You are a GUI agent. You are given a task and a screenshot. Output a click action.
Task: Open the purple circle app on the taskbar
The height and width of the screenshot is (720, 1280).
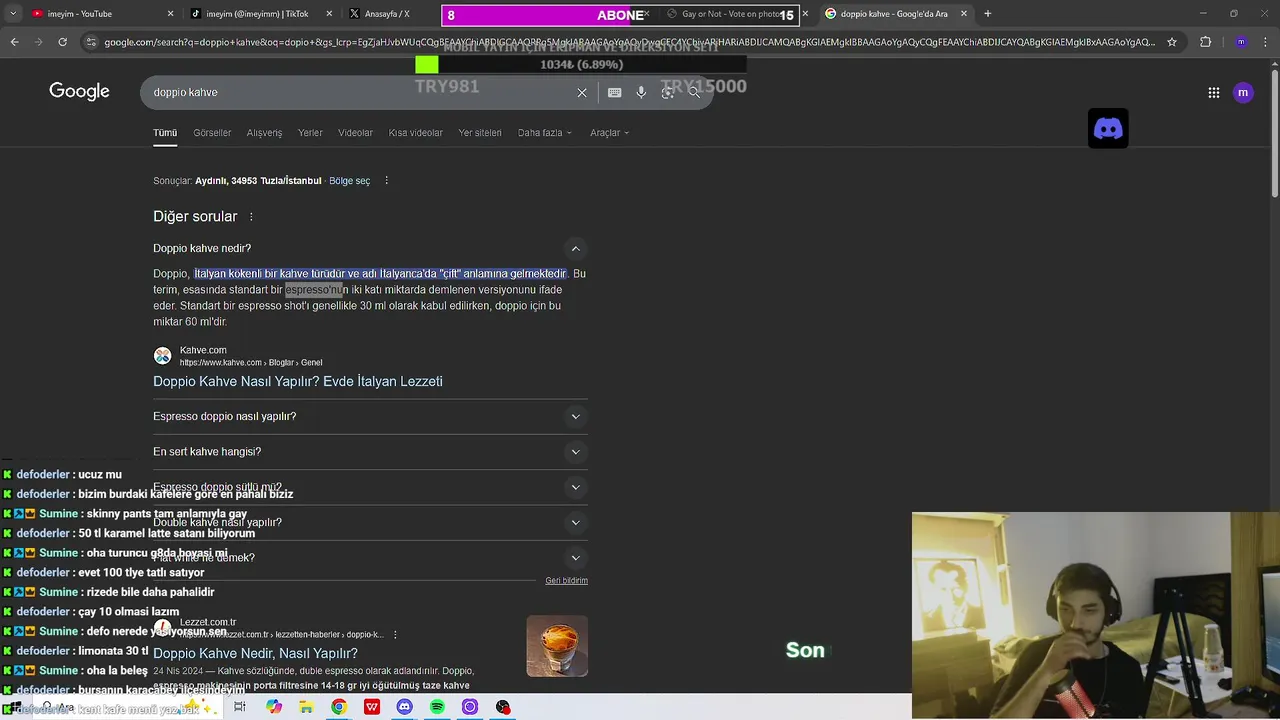click(x=470, y=707)
